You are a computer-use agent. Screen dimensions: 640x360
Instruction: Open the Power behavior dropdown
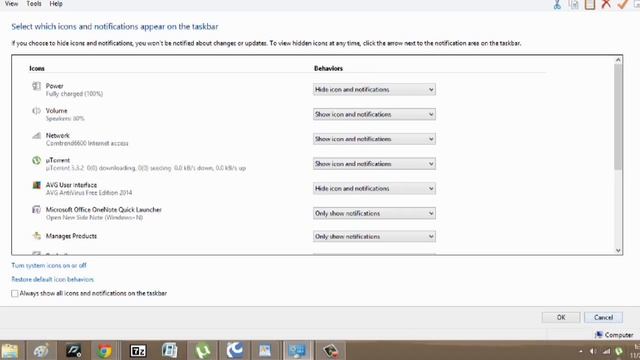[374, 89]
